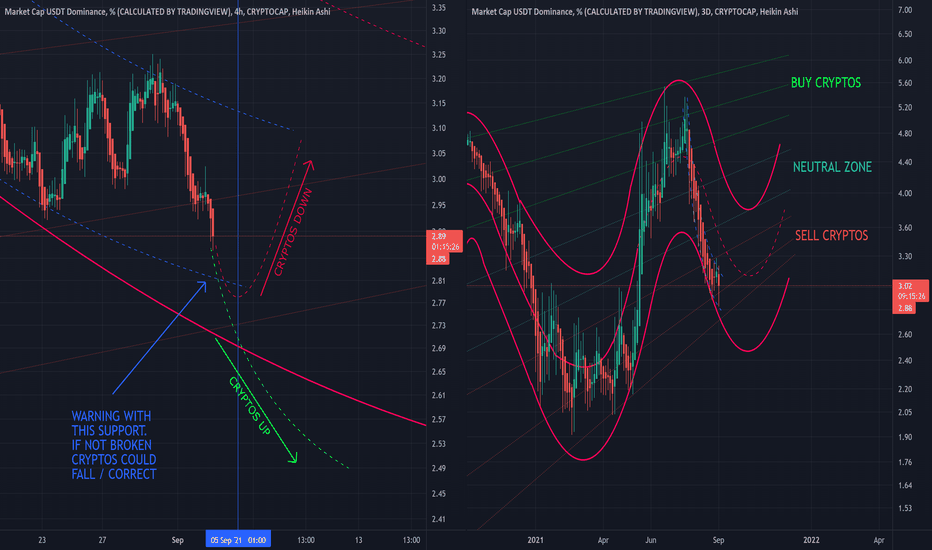The width and height of the screenshot is (932, 550).
Task: Click the 3.15 price axis value
Action: click(x=439, y=103)
